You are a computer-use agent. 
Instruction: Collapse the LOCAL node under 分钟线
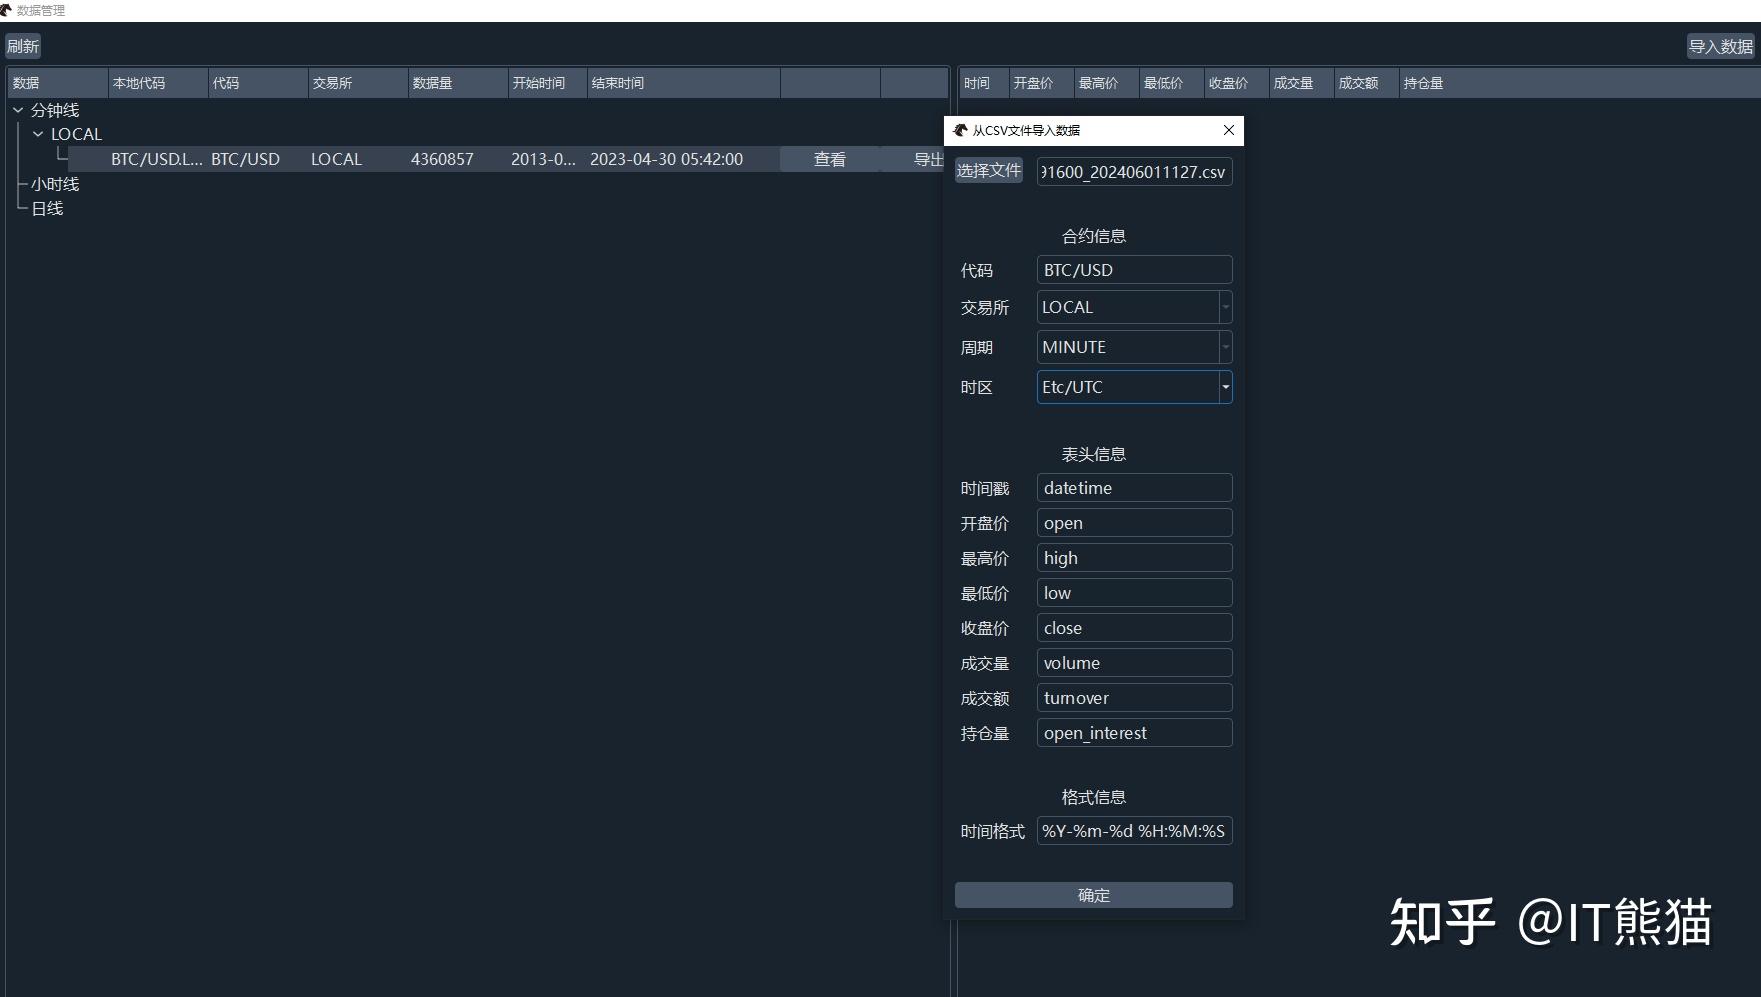pyautogui.click(x=39, y=133)
